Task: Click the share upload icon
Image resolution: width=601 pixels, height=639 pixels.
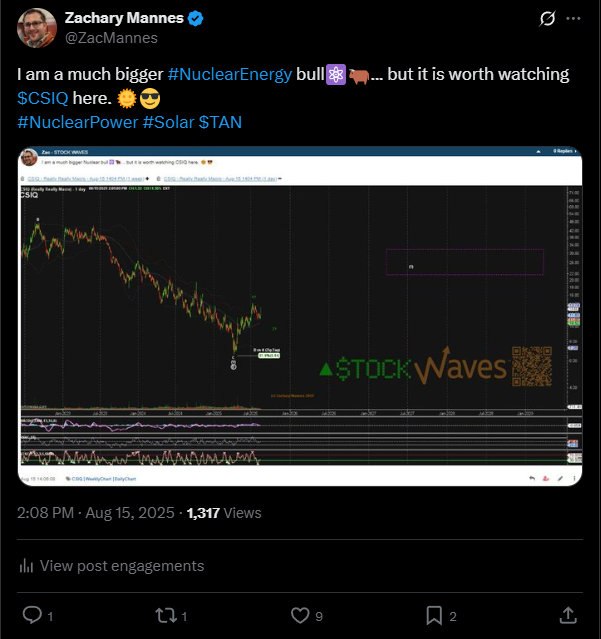Action: click(568, 615)
